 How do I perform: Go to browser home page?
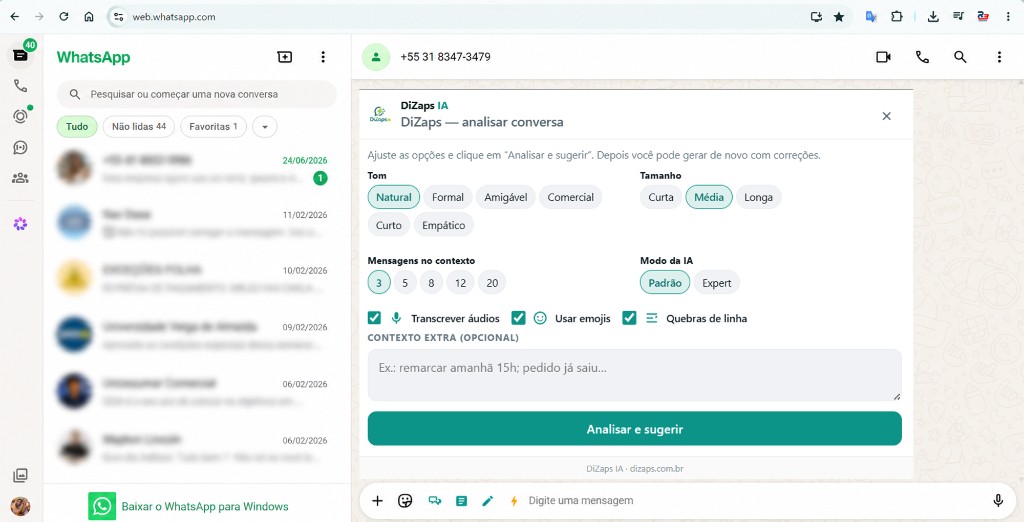click(89, 17)
